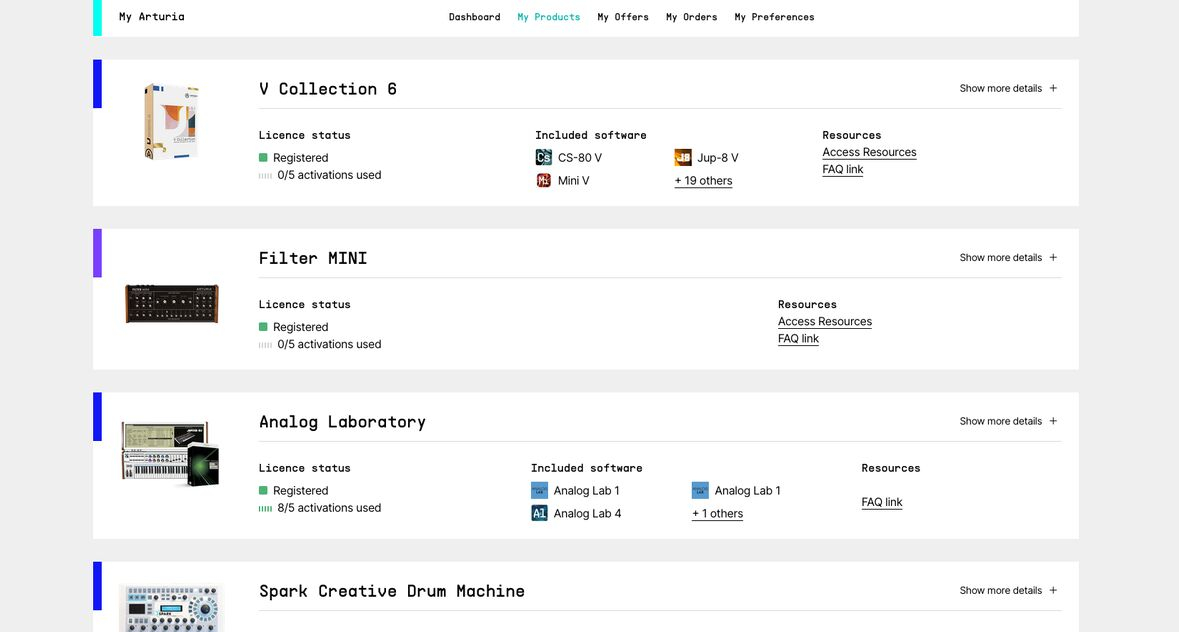Open the My Orders tab

coord(691,17)
